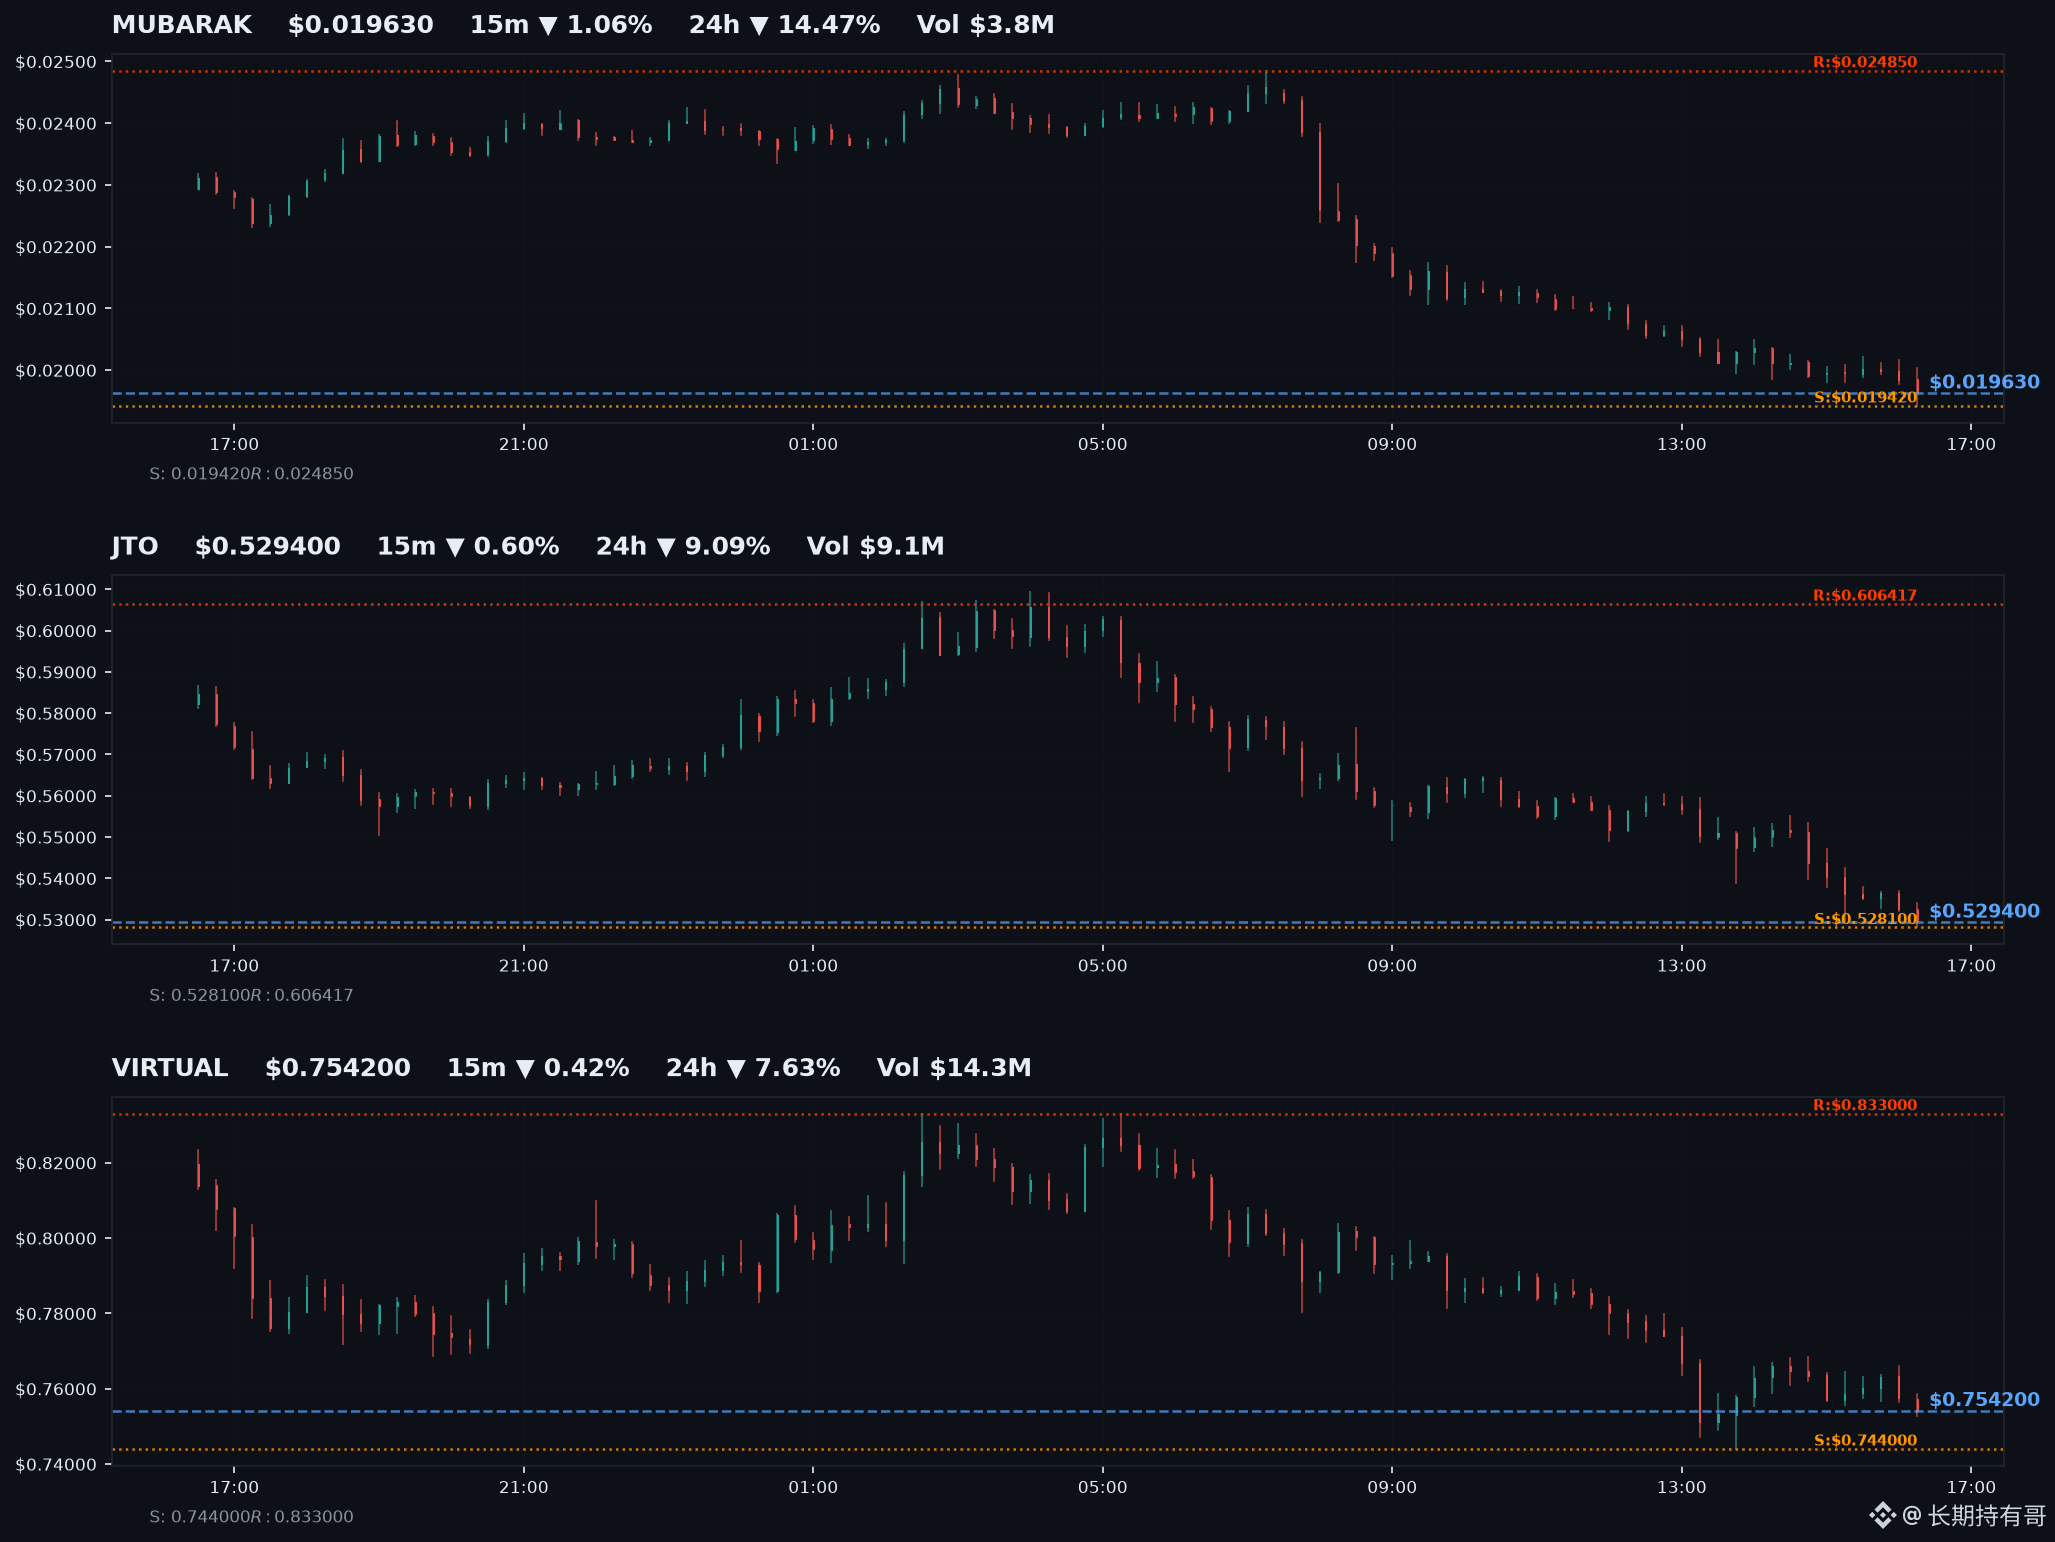
Task: Click the $0.61000 axis label in JTO chart
Action: point(56,590)
